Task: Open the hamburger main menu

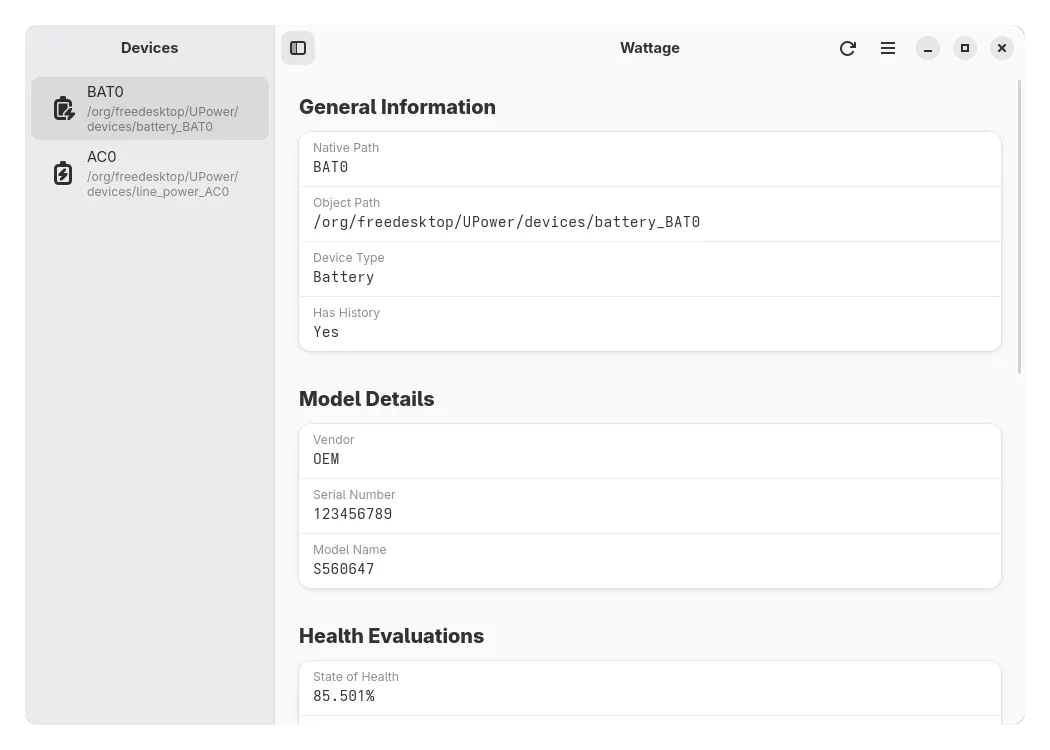Action: 888,48
